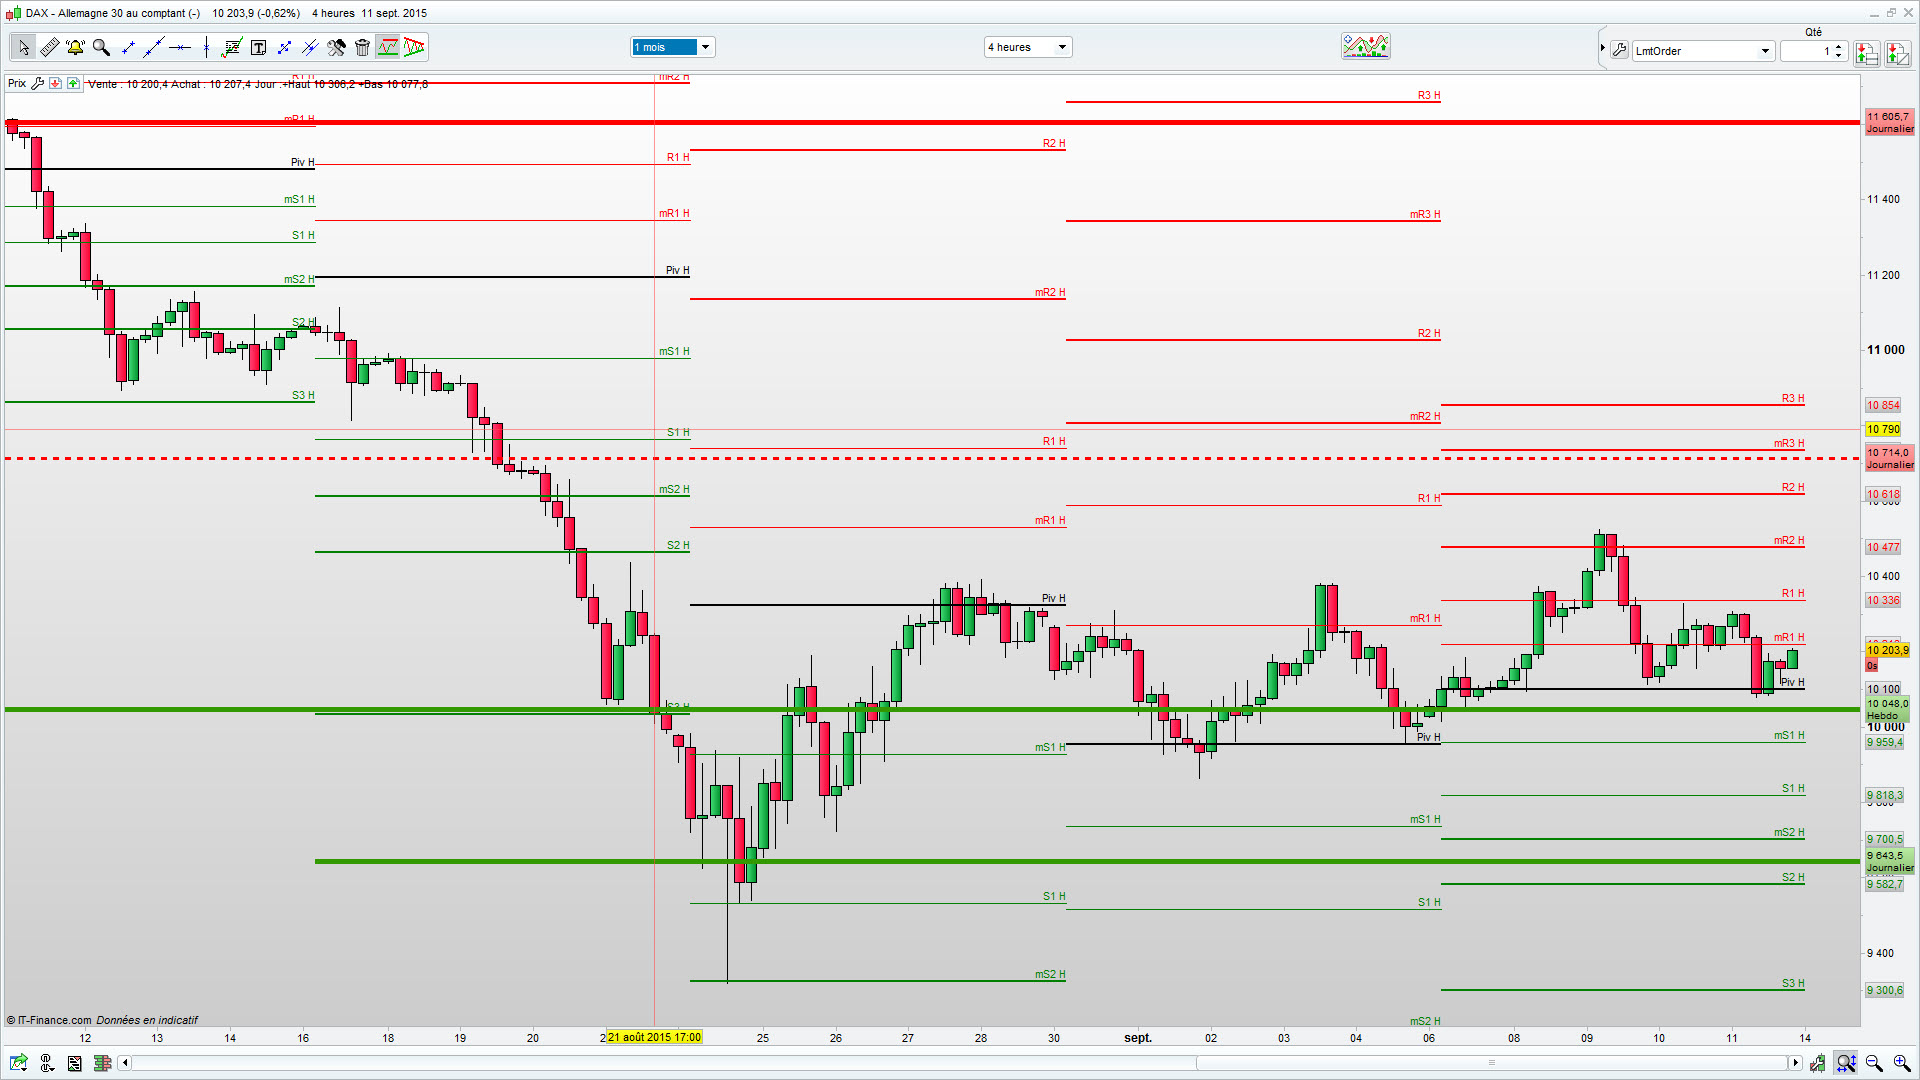Click the trash can delete objects icon
This screenshot has width=1920, height=1080.
click(362, 47)
